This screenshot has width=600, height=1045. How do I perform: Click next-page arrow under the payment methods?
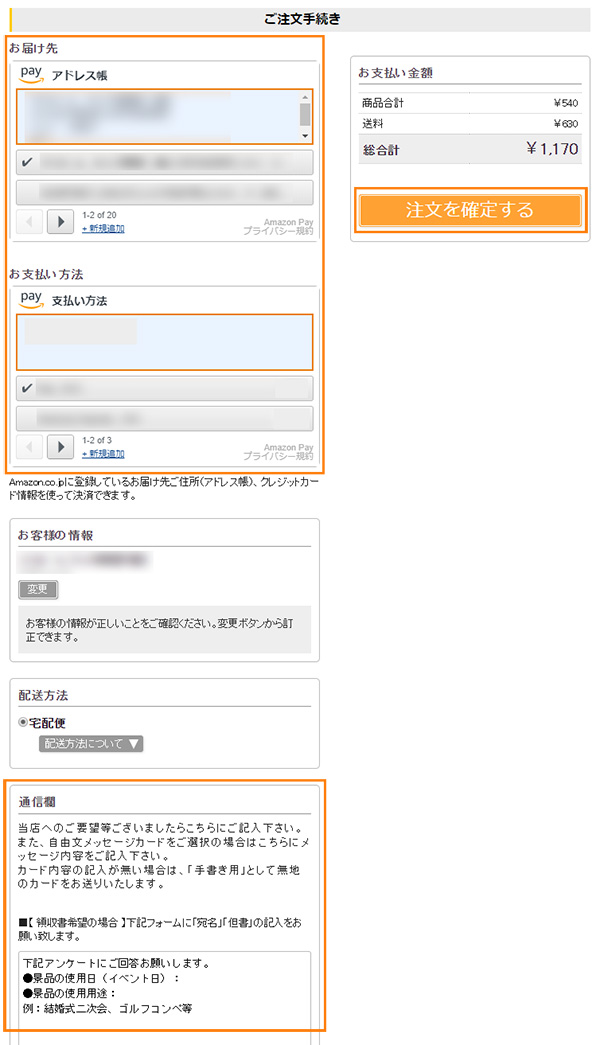click(58, 446)
